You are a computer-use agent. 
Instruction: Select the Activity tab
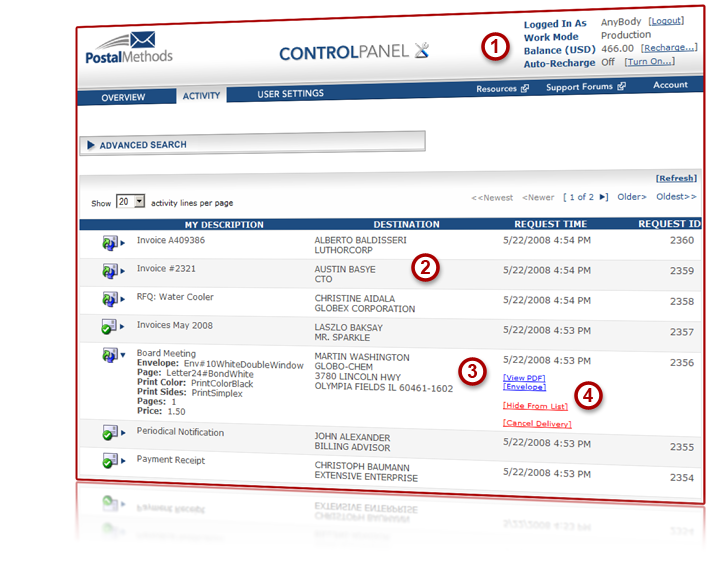click(x=201, y=96)
